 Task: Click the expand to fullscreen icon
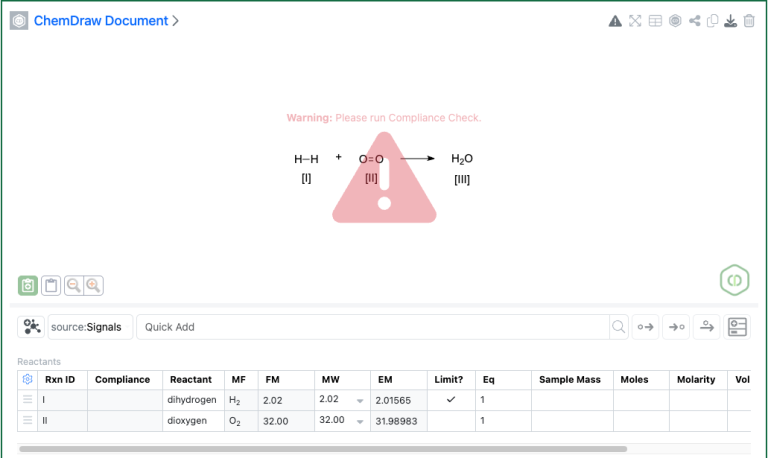point(635,21)
